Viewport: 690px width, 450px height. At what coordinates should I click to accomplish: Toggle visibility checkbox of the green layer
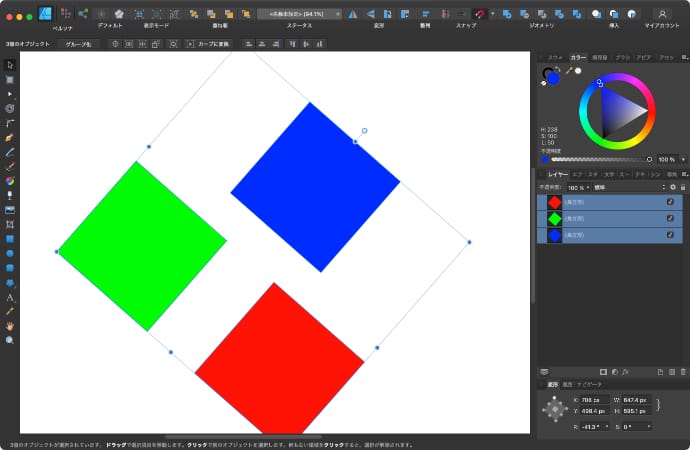point(670,218)
